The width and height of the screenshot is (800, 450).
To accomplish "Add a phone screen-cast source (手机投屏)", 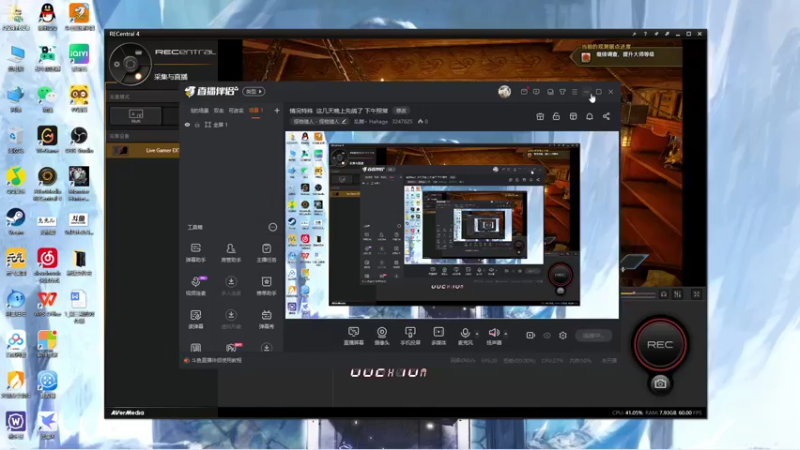I will point(410,336).
